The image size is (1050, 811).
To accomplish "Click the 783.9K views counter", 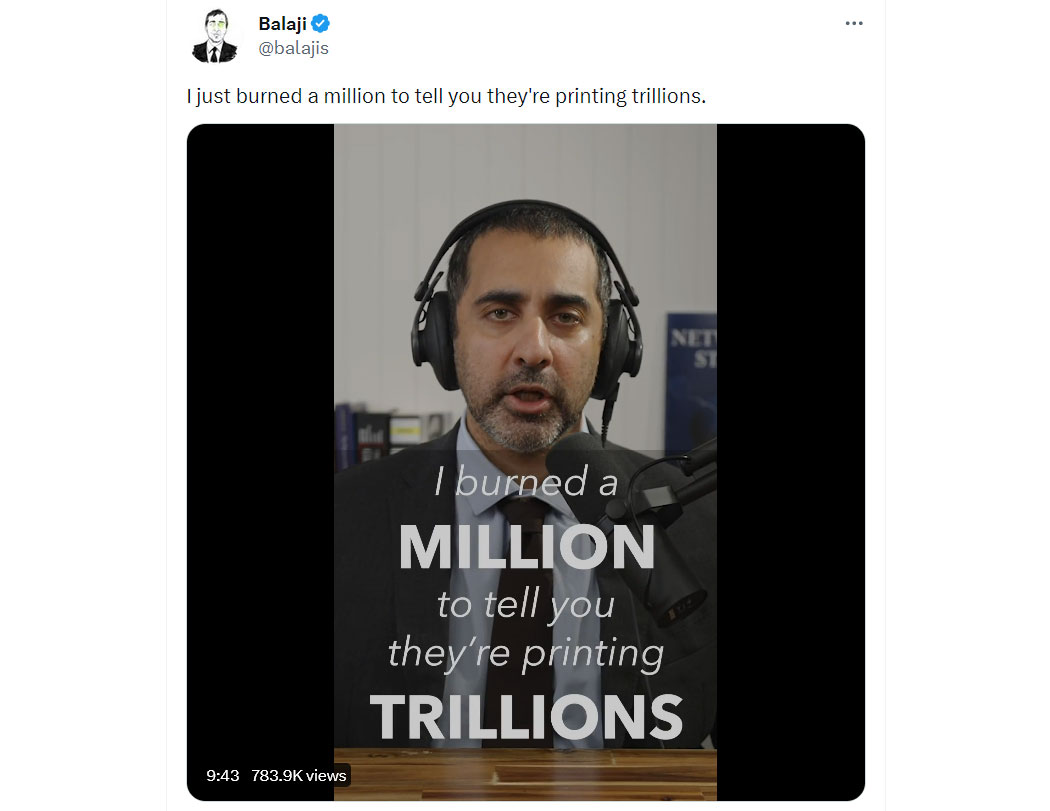I will tap(299, 776).
